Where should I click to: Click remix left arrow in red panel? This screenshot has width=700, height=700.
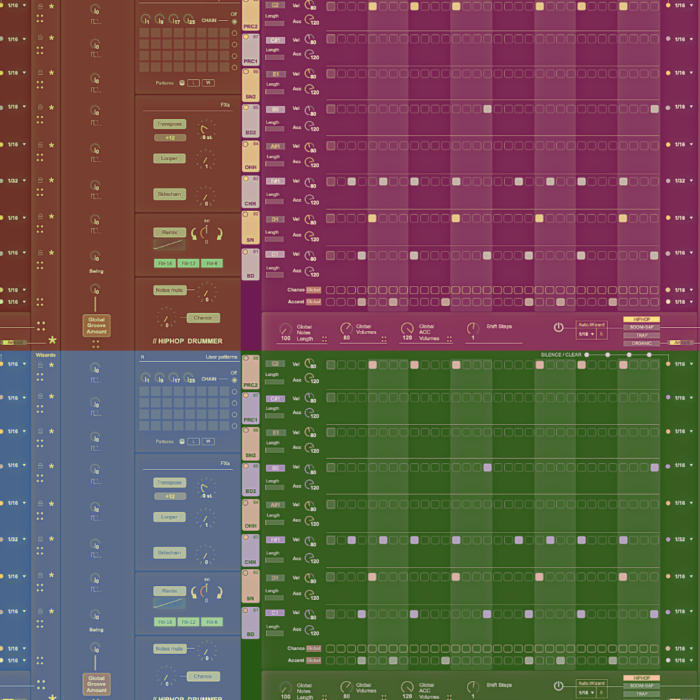[x=193, y=233]
